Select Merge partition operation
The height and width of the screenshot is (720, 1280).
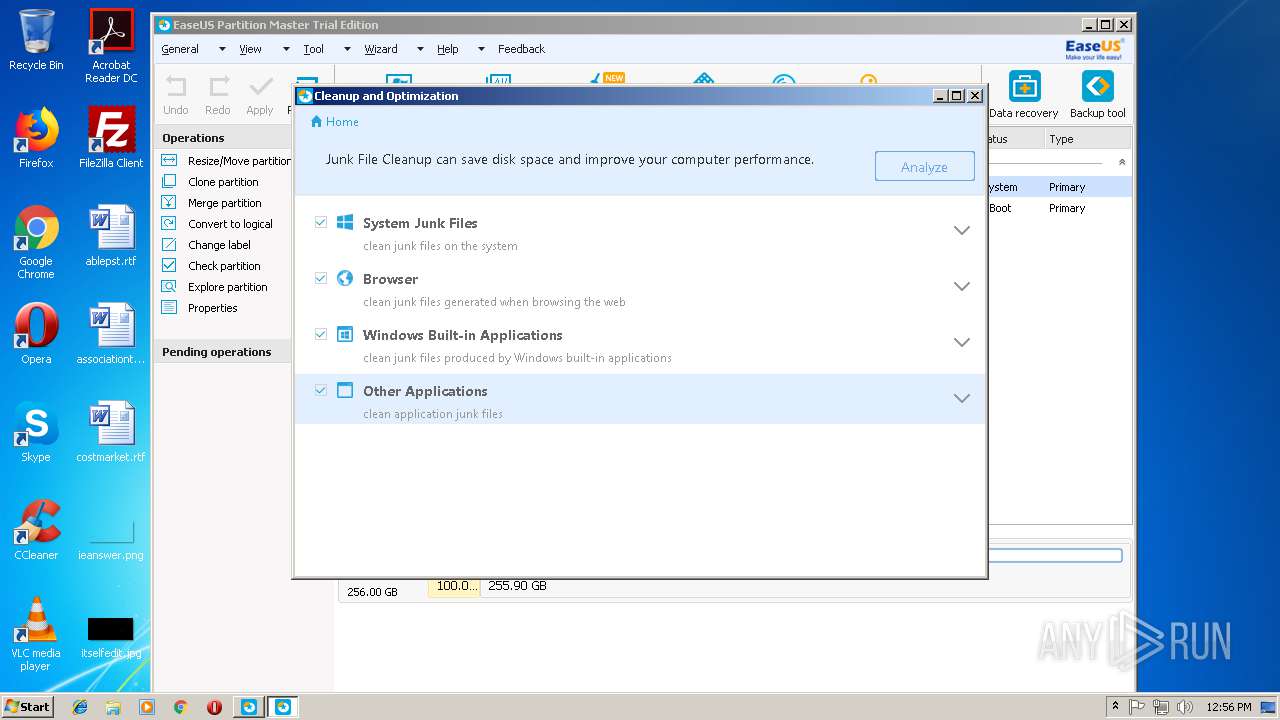(226, 203)
